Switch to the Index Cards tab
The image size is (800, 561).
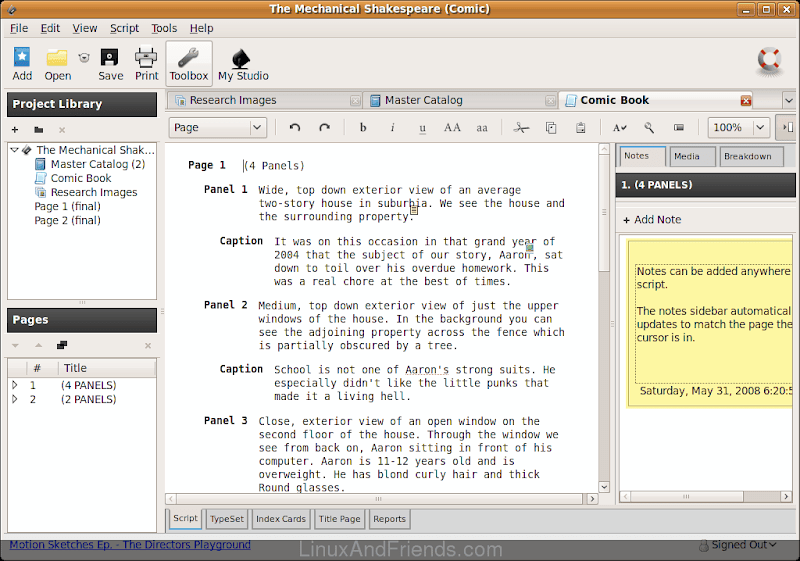coord(280,519)
